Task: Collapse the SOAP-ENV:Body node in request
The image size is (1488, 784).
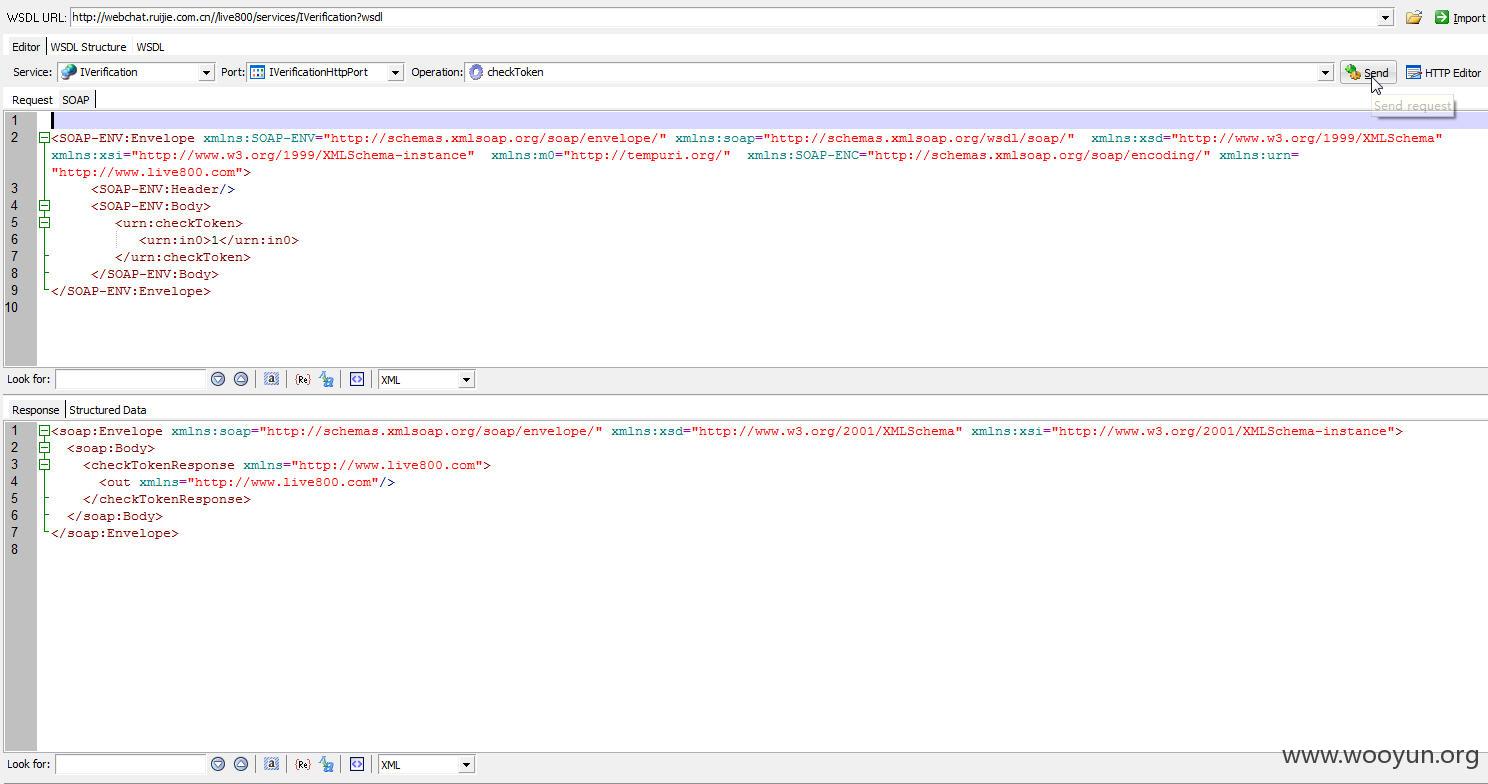Action: click(44, 206)
